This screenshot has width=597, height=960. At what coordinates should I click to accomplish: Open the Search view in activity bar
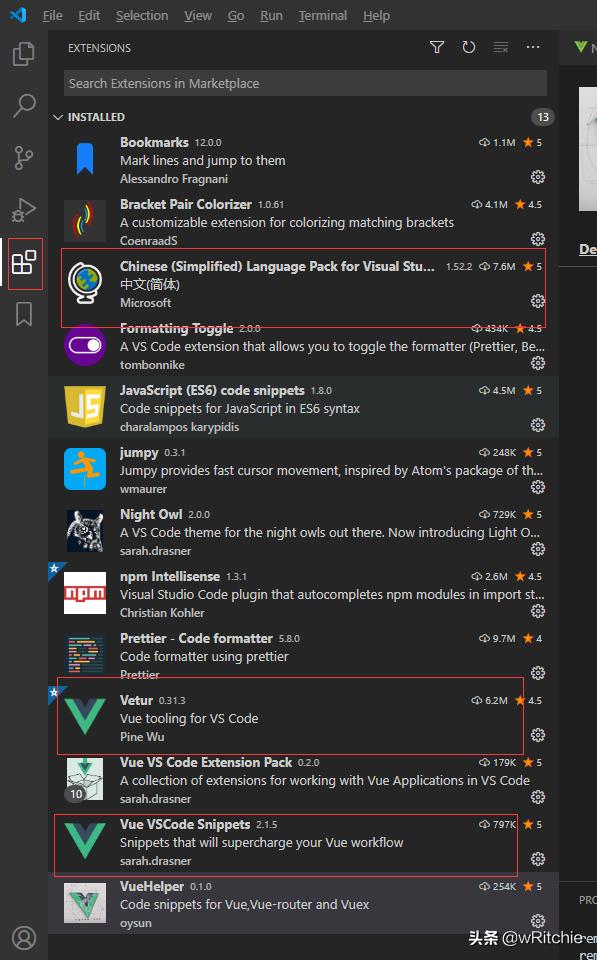pyautogui.click(x=24, y=105)
